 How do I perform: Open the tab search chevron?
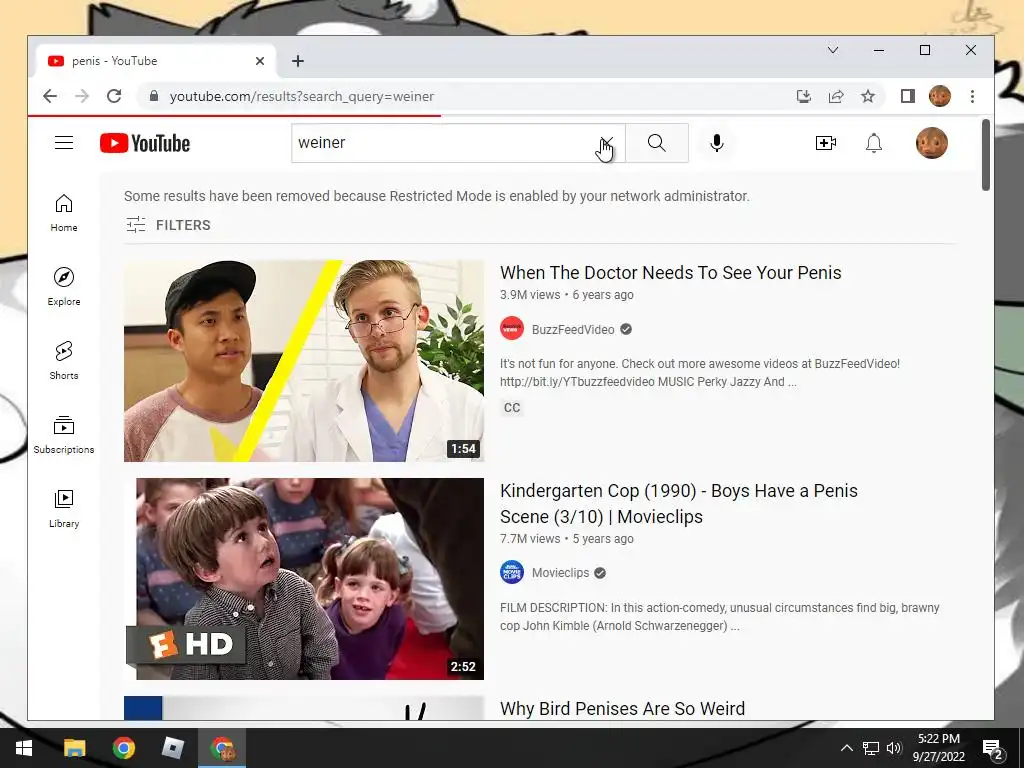click(x=833, y=50)
